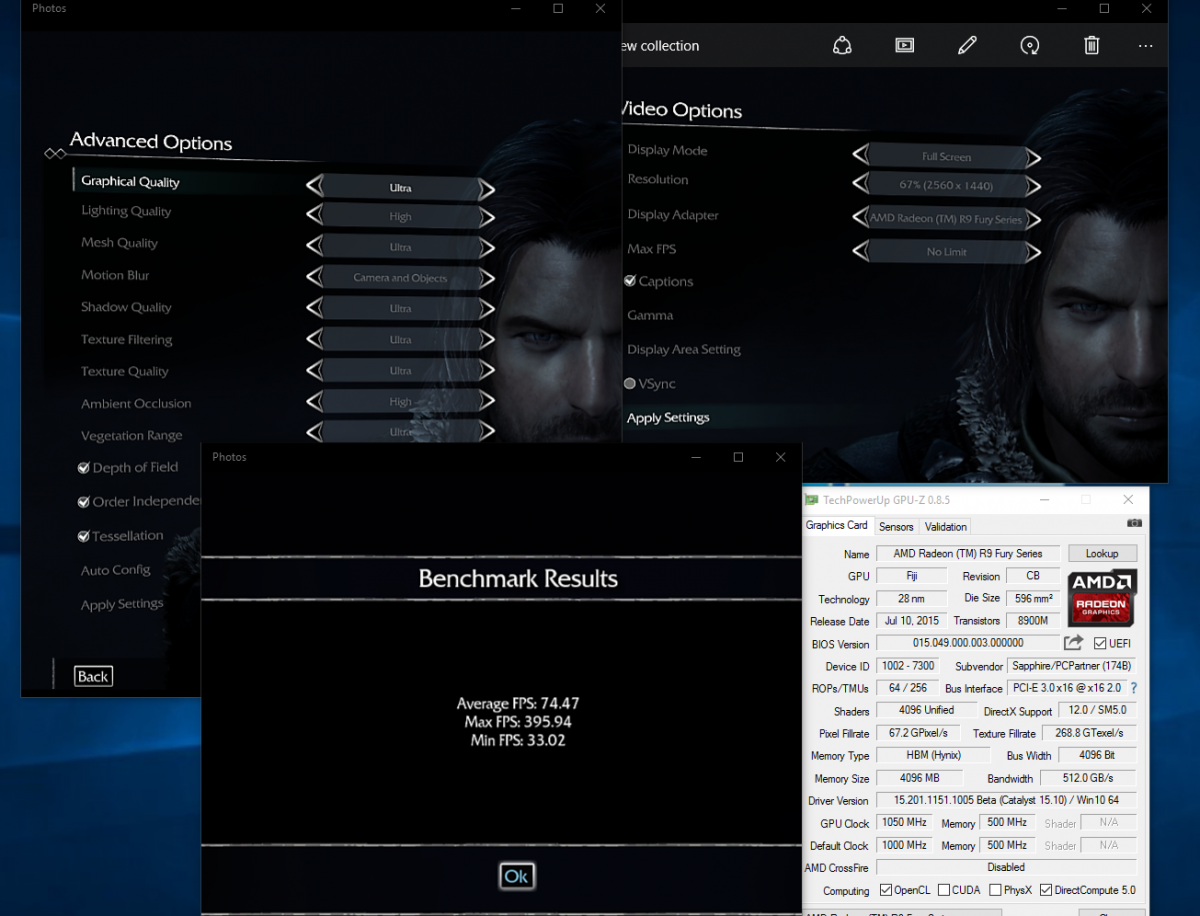Open the Resolution 67% (2560 x 1440) selector
Image resolution: width=1200 pixels, height=916 pixels.
[946, 186]
